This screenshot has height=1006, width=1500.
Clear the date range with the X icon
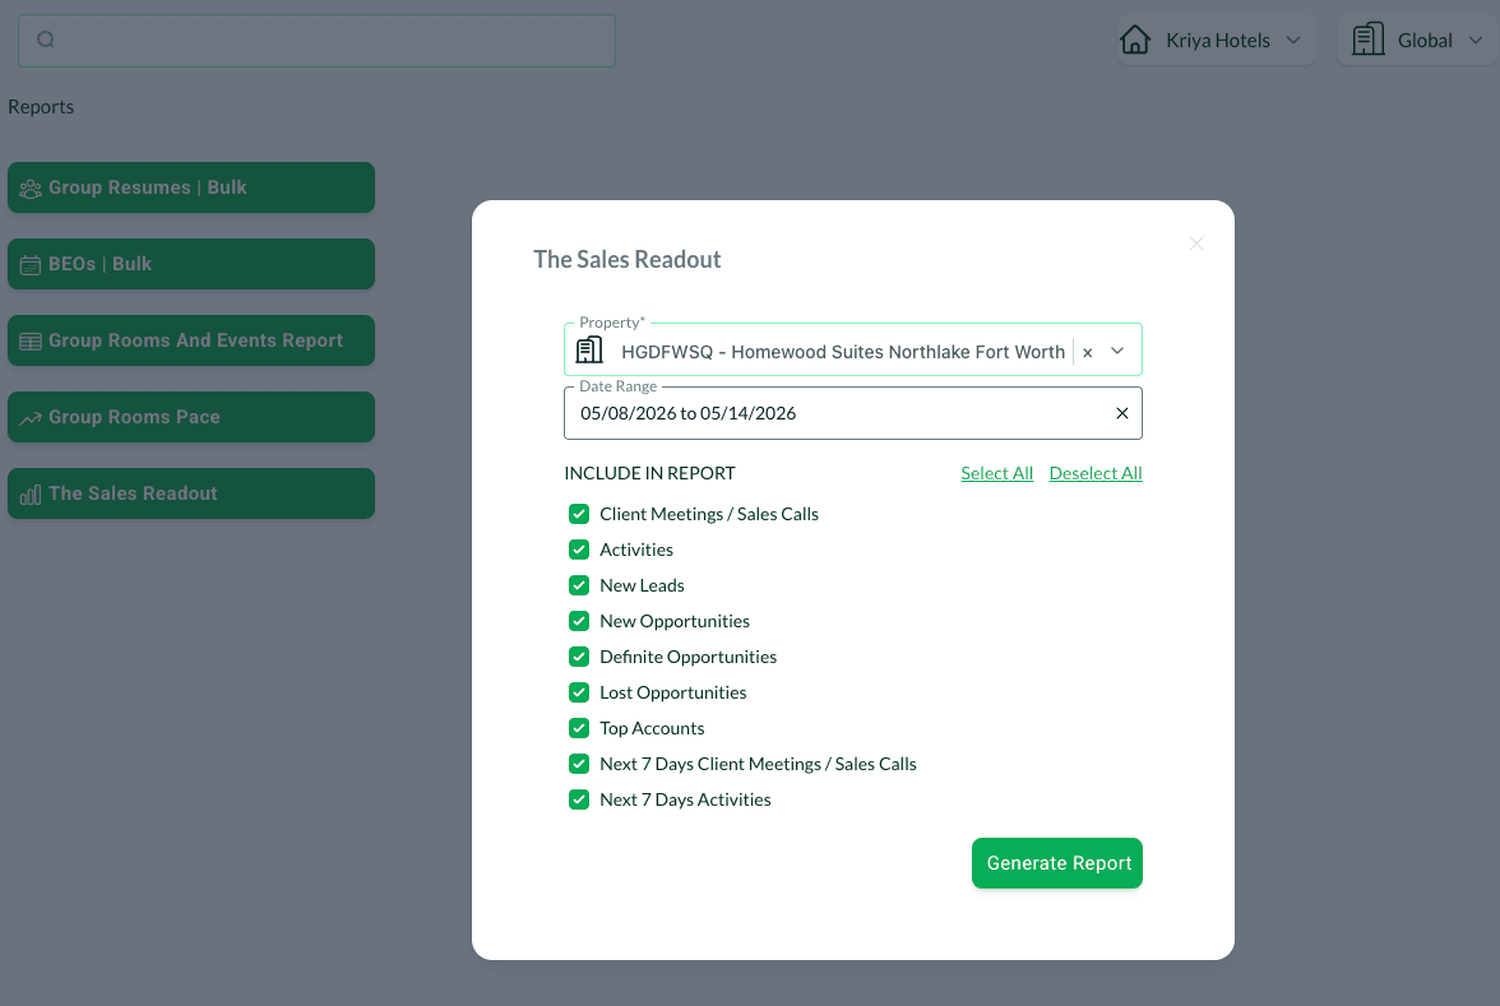point(1122,413)
